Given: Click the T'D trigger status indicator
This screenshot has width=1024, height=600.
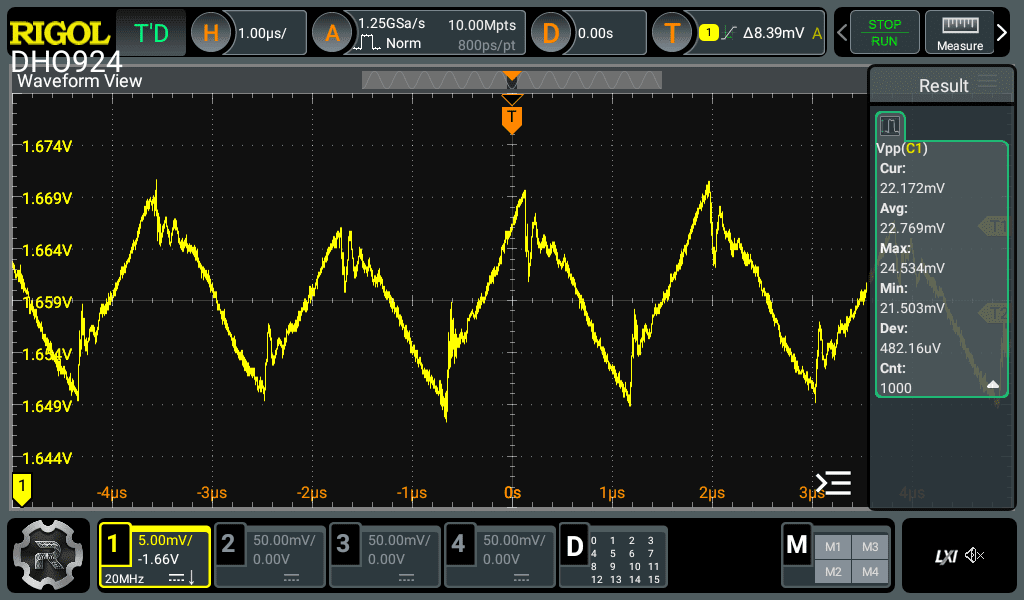Looking at the screenshot, I should [x=151, y=33].
